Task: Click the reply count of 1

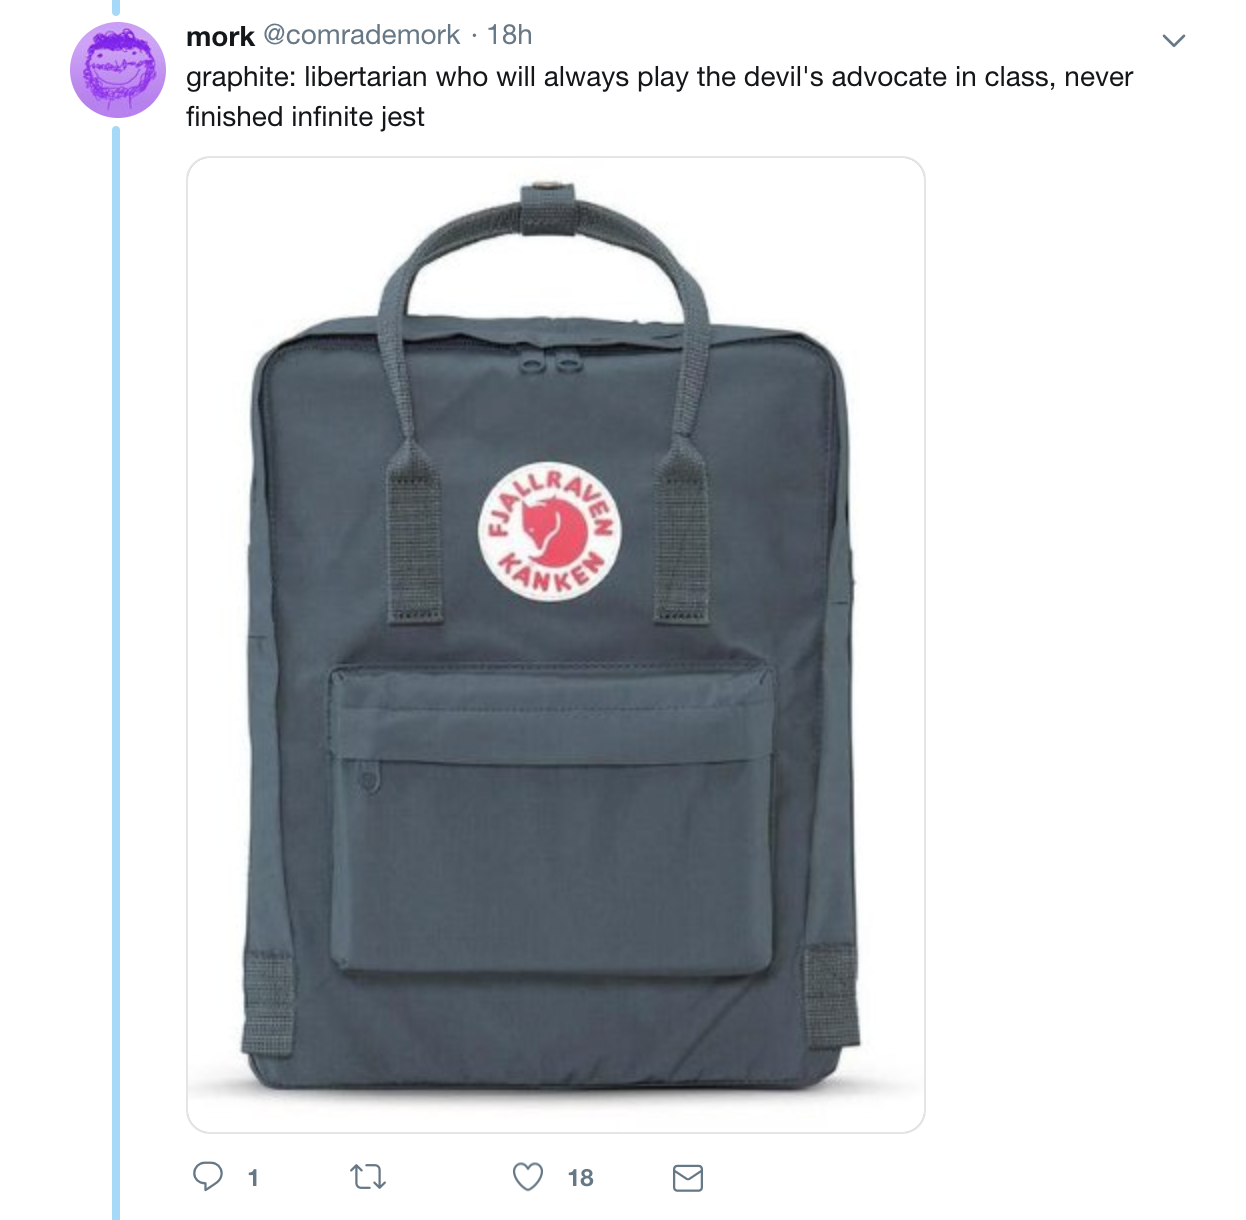Action: (x=253, y=1178)
